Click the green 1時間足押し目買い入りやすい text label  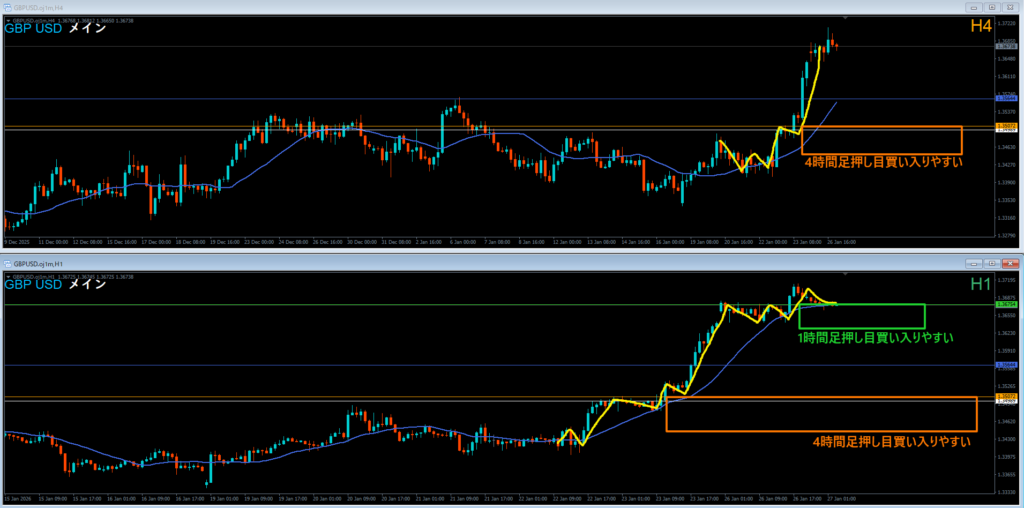[x=875, y=339]
